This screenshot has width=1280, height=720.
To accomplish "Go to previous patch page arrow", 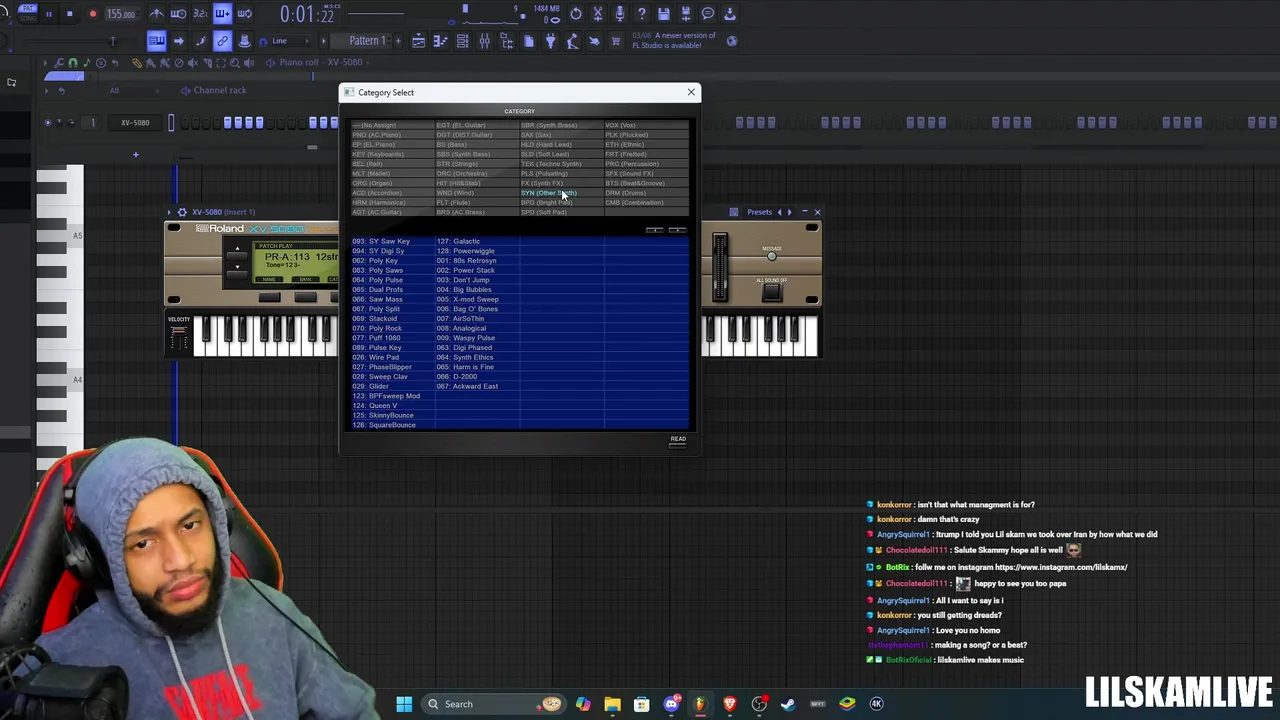I will 654,230.
